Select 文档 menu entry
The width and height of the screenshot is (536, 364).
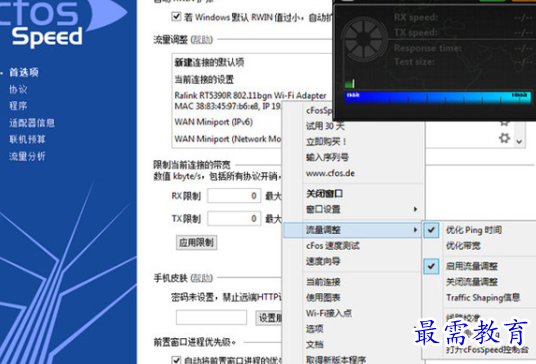(315, 345)
